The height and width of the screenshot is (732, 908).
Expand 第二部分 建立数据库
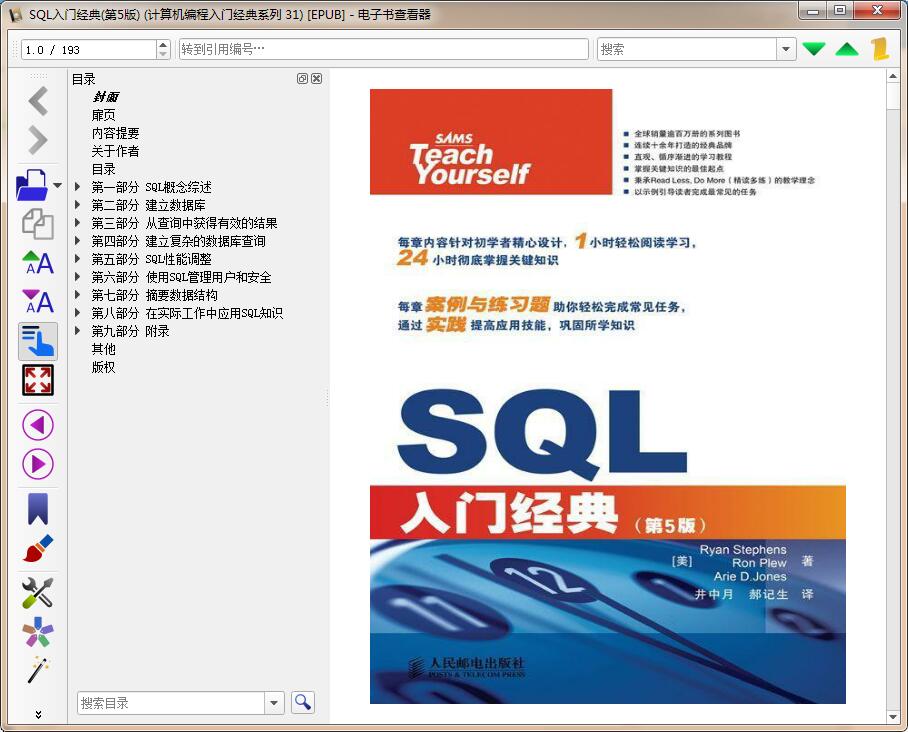[x=77, y=204]
